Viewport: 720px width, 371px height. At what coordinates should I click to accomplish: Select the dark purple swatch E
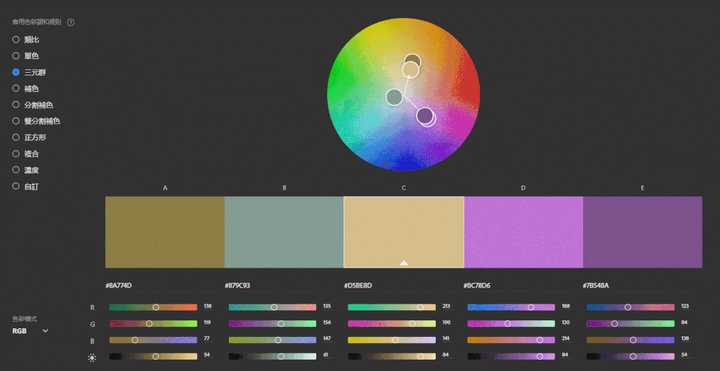[643, 232]
